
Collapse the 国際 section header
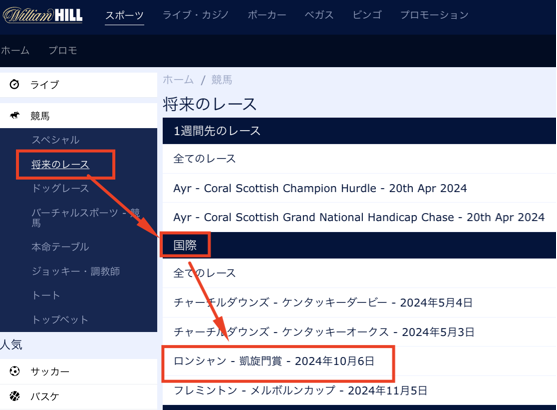359,245
